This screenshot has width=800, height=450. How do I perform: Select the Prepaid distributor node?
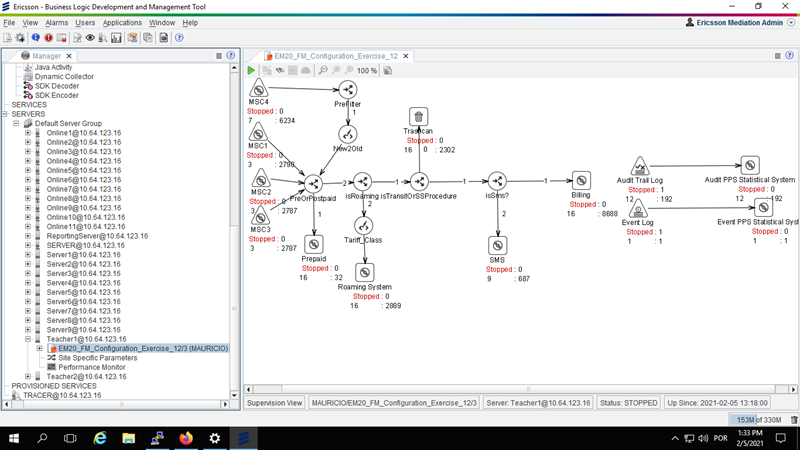click(x=314, y=244)
